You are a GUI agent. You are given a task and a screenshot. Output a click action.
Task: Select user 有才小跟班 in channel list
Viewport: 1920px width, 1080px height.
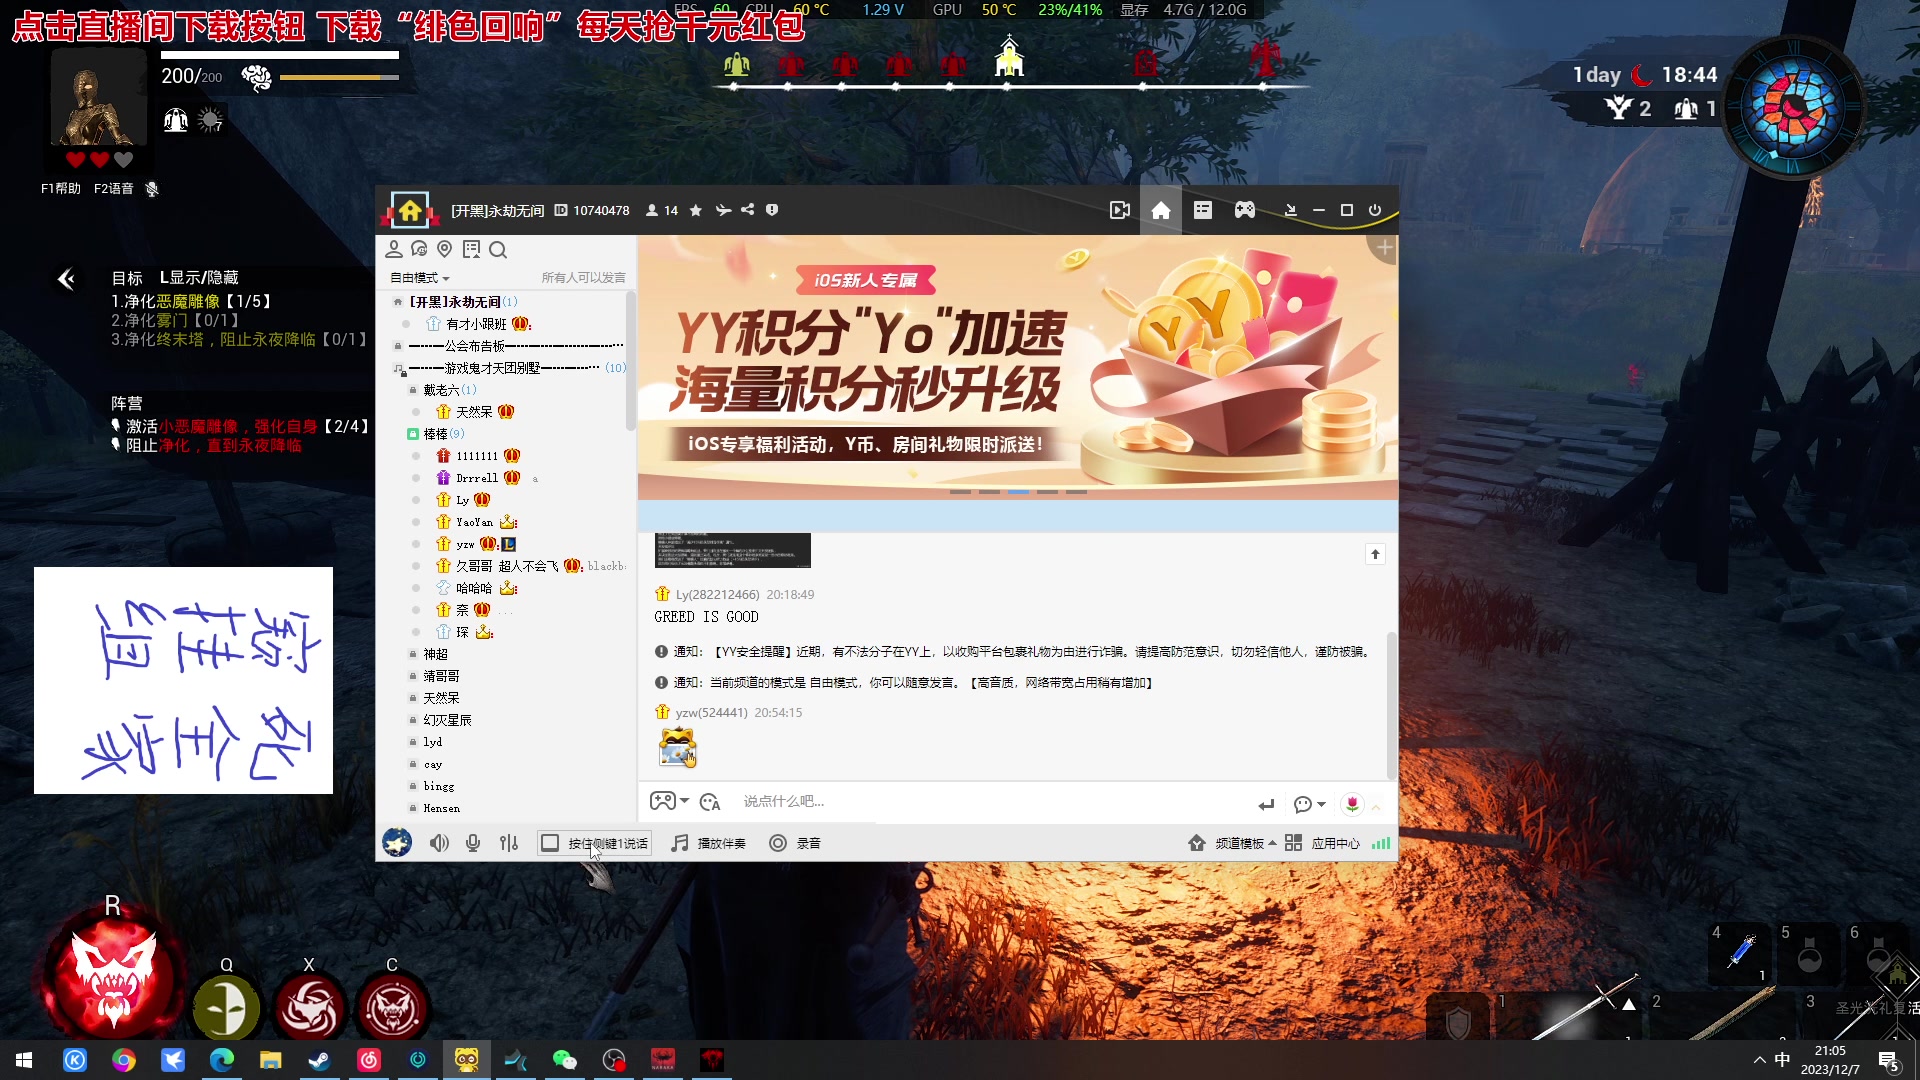click(x=476, y=324)
